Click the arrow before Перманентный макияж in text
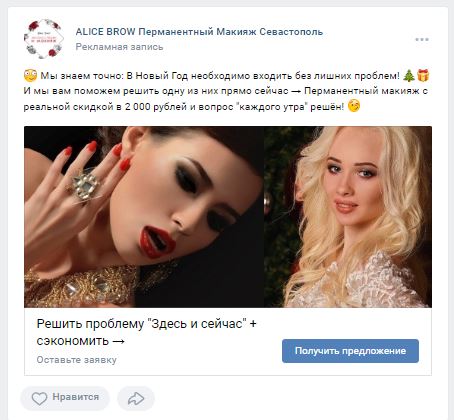Image resolution: width=454 pixels, height=420 pixels. point(296,91)
